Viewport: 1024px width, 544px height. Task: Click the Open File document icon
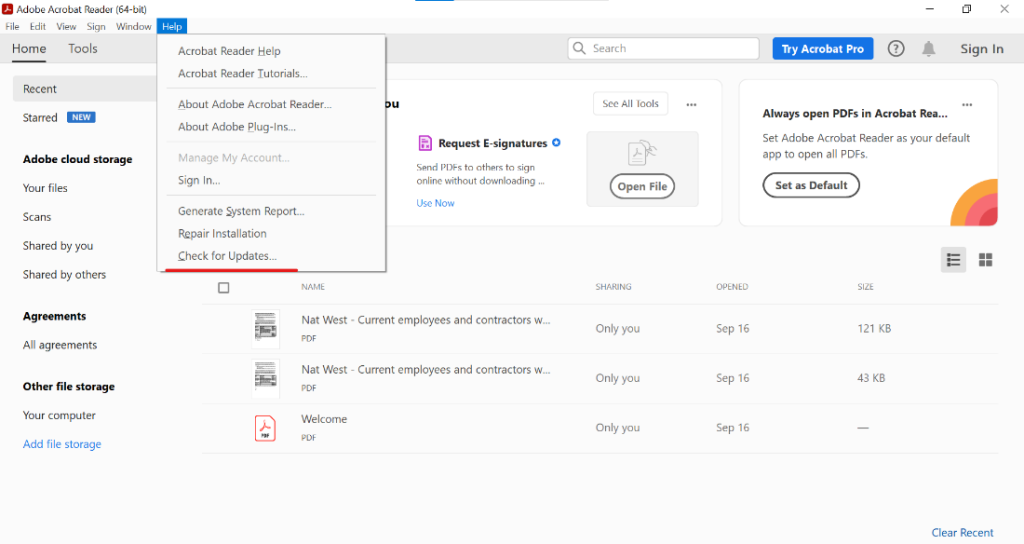click(642, 153)
